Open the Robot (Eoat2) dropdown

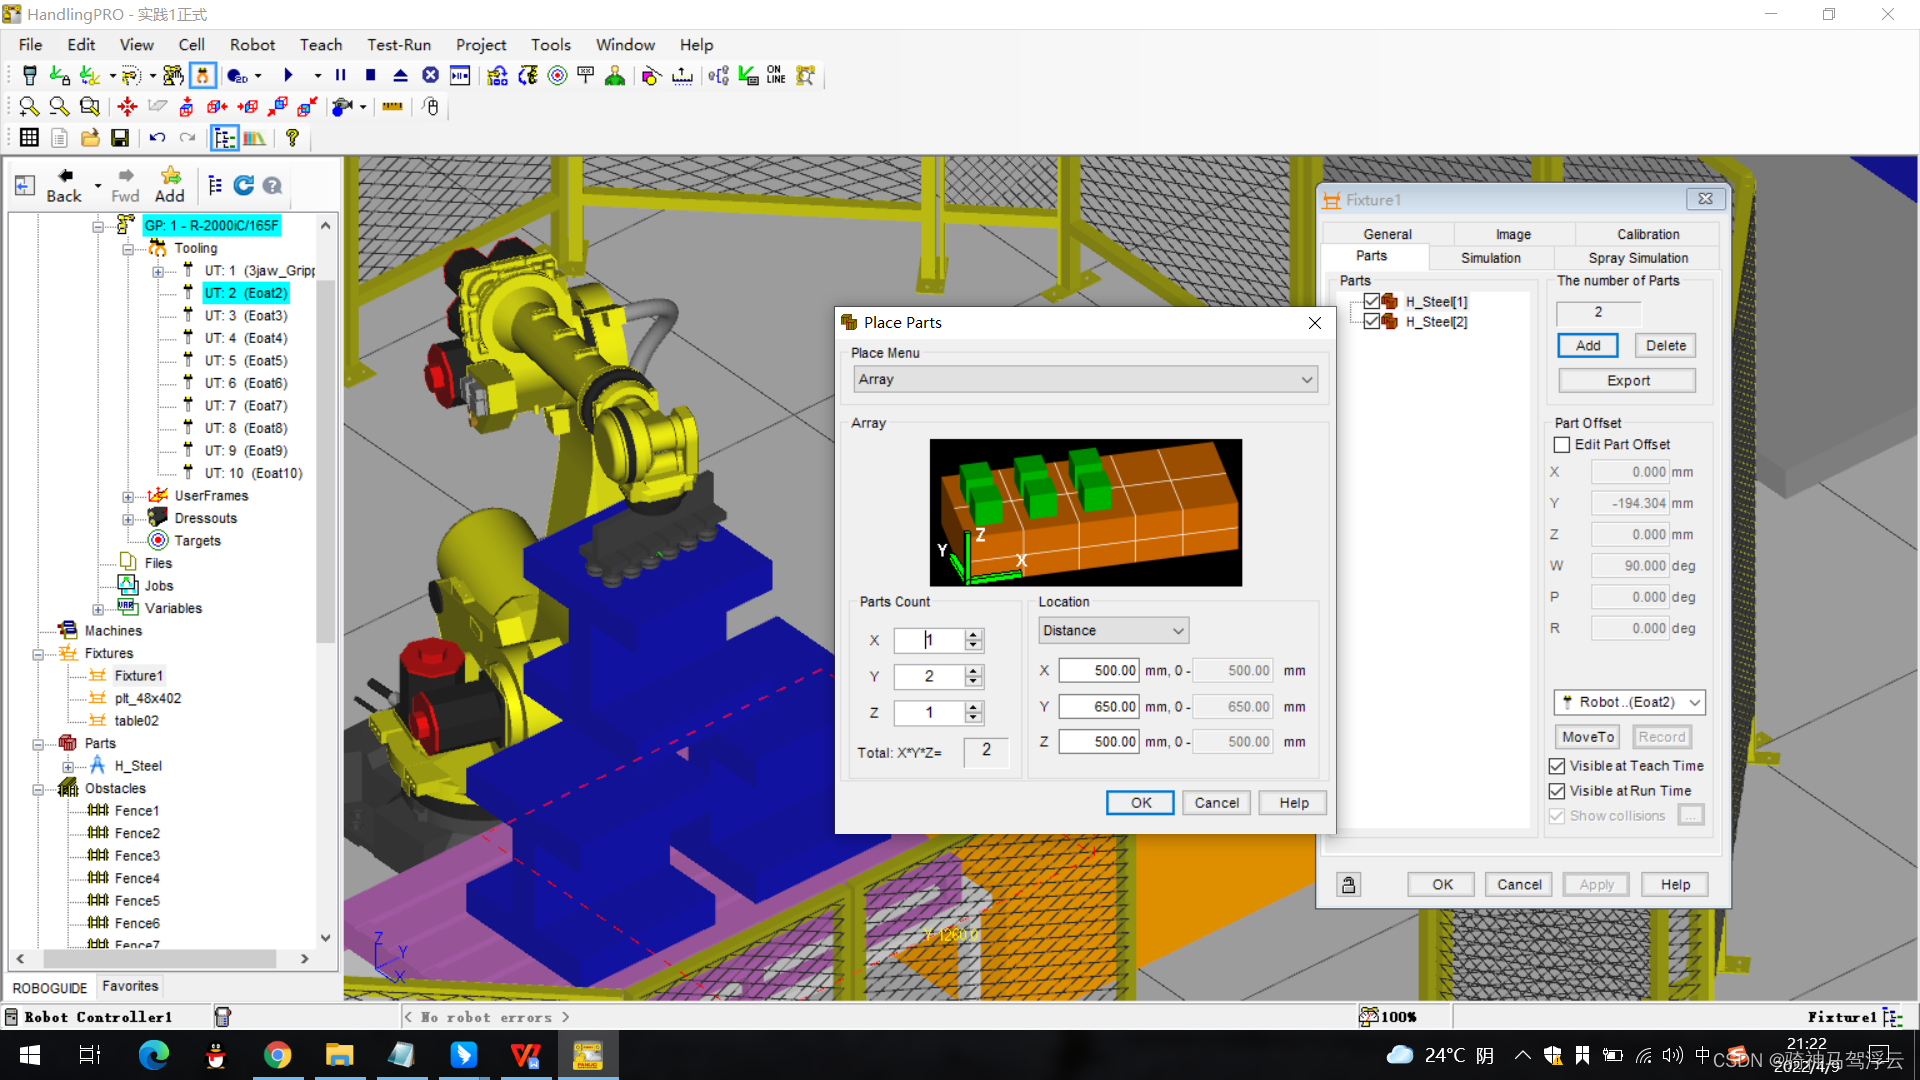click(x=1629, y=702)
